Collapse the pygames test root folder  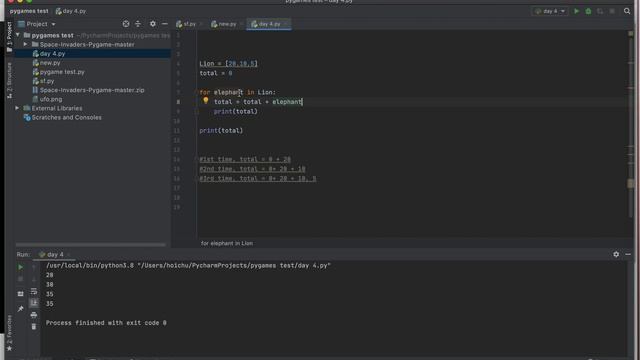(x=18, y=36)
